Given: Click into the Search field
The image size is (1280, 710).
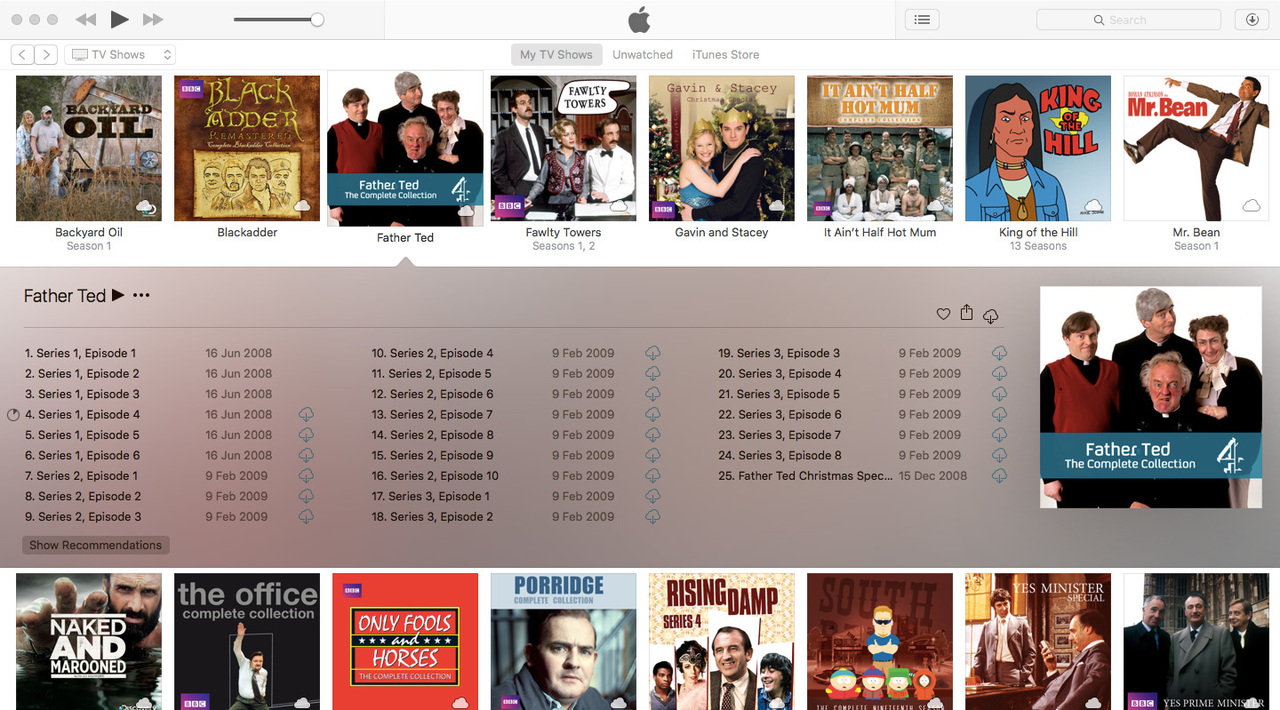Looking at the screenshot, I should pos(1128,20).
